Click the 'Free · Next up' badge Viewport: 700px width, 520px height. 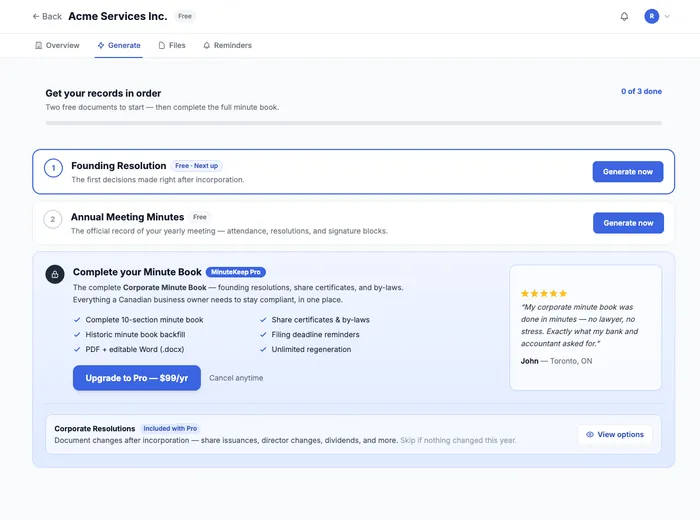pos(196,166)
